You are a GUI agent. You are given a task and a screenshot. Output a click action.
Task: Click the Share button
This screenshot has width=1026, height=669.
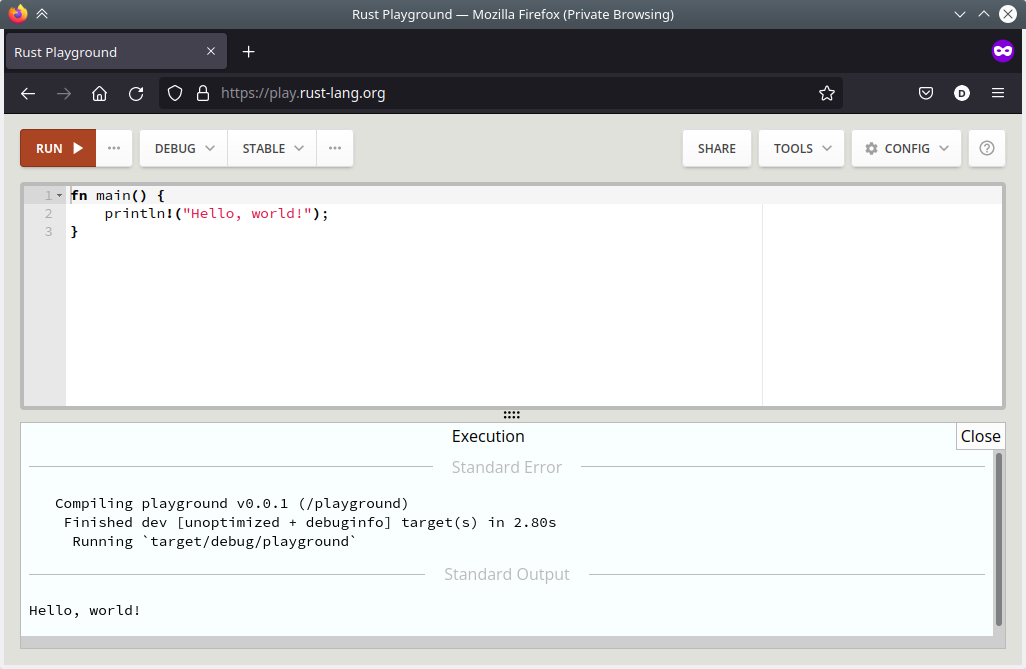716,148
